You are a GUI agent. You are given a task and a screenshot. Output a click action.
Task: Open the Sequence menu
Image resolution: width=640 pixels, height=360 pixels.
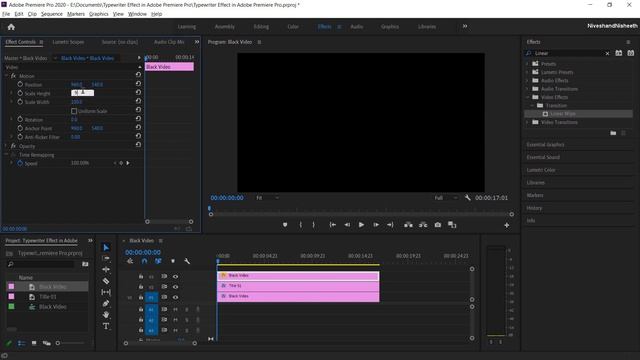pos(51,14)
